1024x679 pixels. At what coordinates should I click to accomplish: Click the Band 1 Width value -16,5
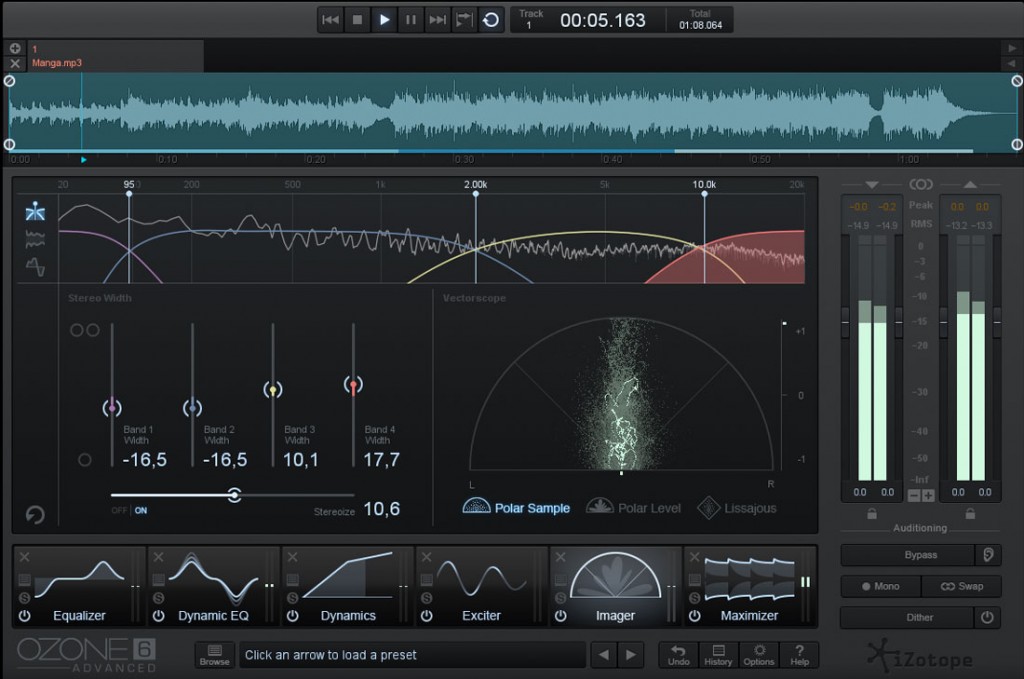click(144, 460)
